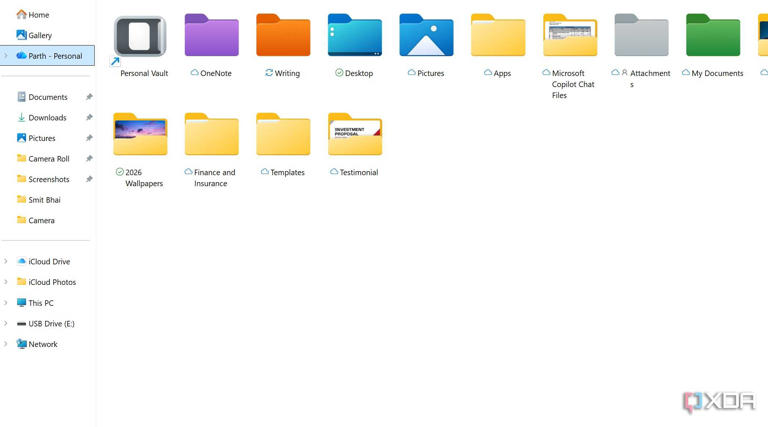The width and height of the screenshot is (768, 427).
Task: Click the pin icon beside Documents
Action: click(89, 97)
